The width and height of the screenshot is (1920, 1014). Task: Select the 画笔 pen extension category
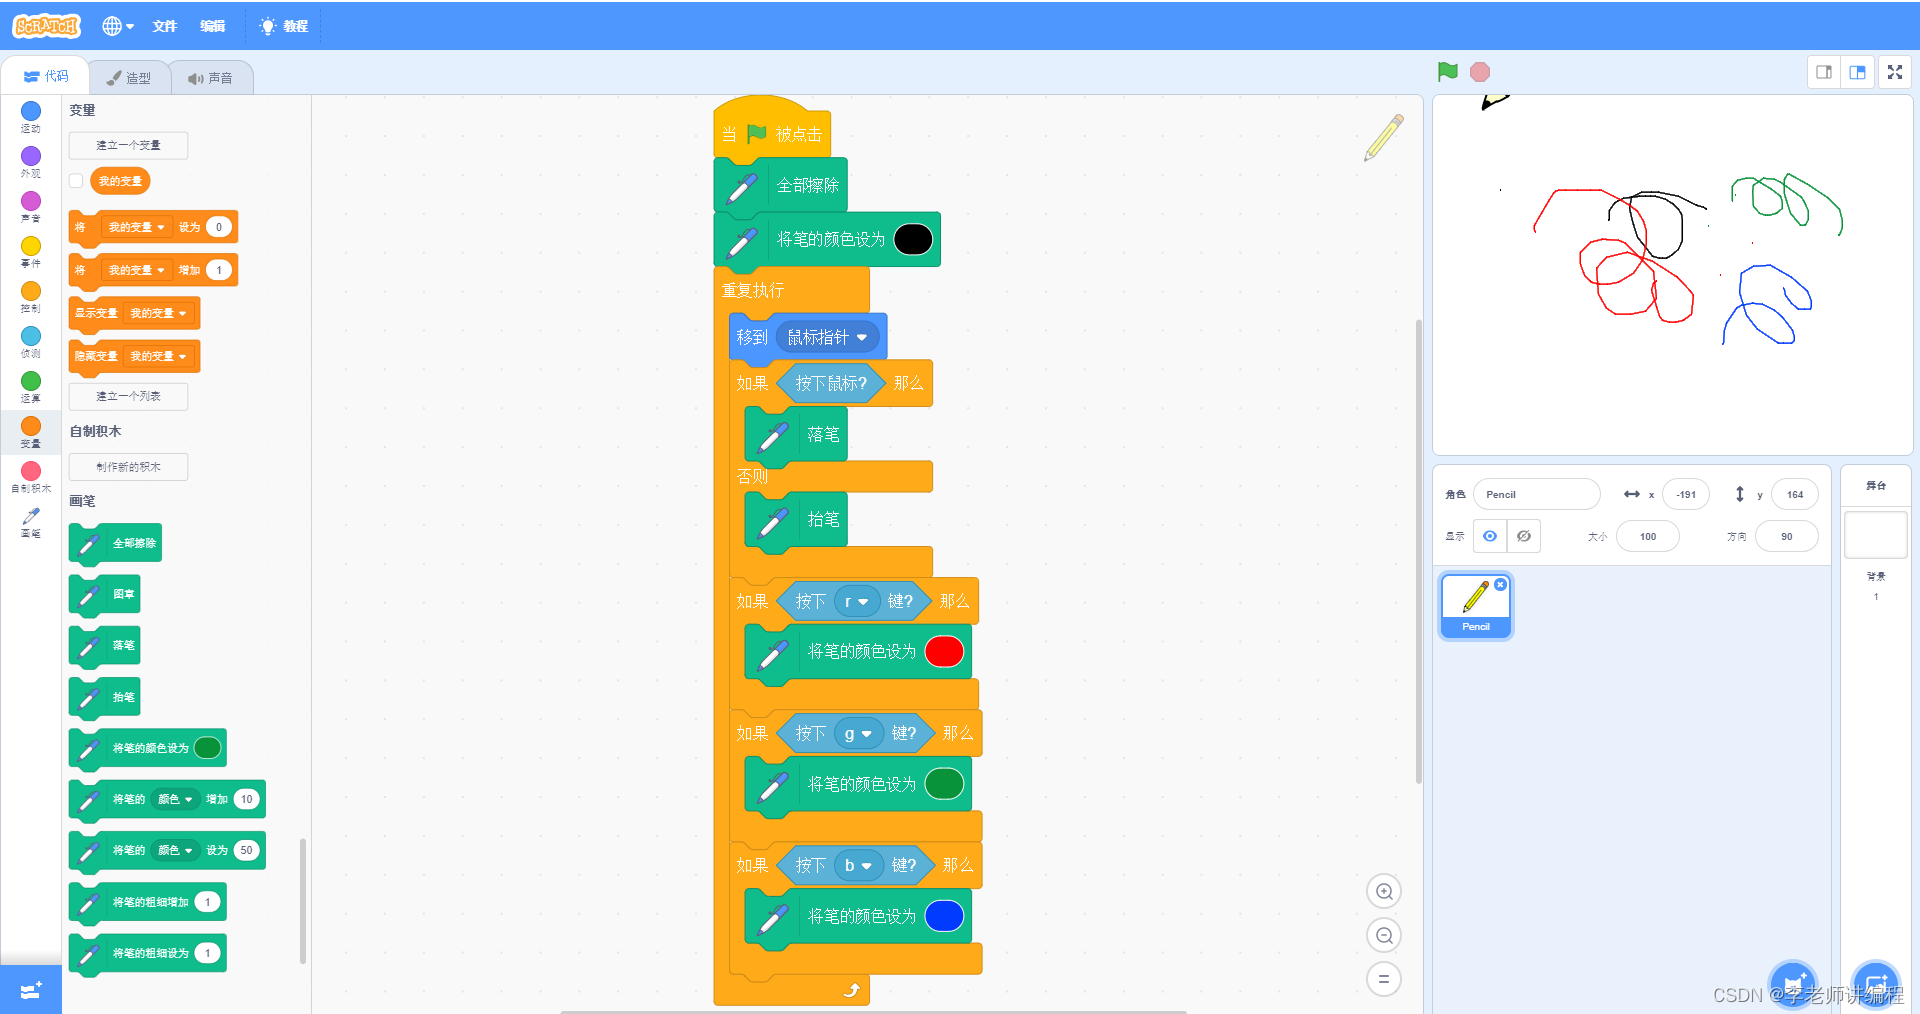[x=31, y=522]
